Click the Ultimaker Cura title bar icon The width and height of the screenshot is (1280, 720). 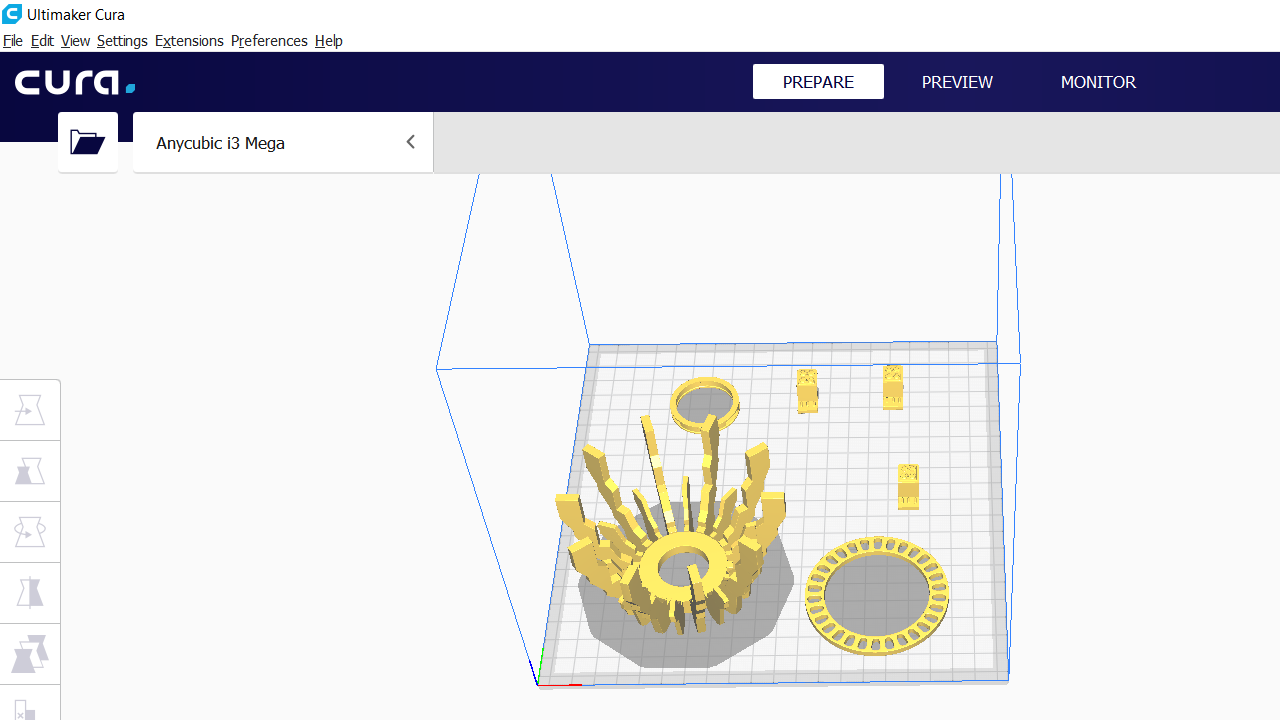coord(12,15)
